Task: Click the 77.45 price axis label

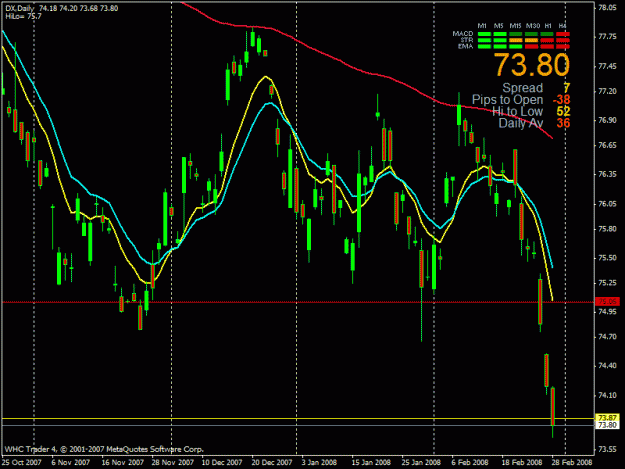Action: pyautogui.click(x=607, y=66)
